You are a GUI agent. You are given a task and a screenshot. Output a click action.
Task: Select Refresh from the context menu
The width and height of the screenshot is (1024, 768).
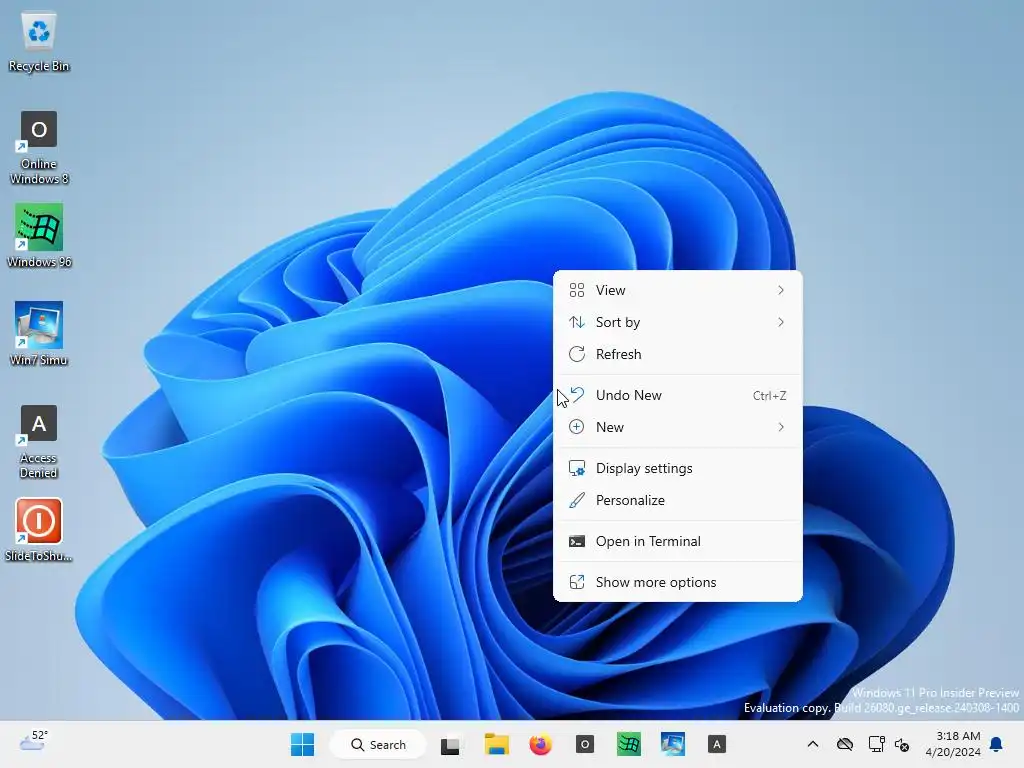pyautogui.click(x=677, y=354)
